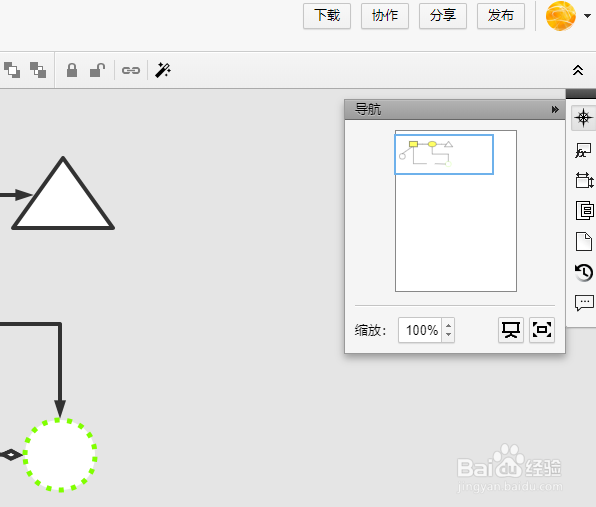Increase zoom with the up stepper arrow

click(x=449, y=326)
